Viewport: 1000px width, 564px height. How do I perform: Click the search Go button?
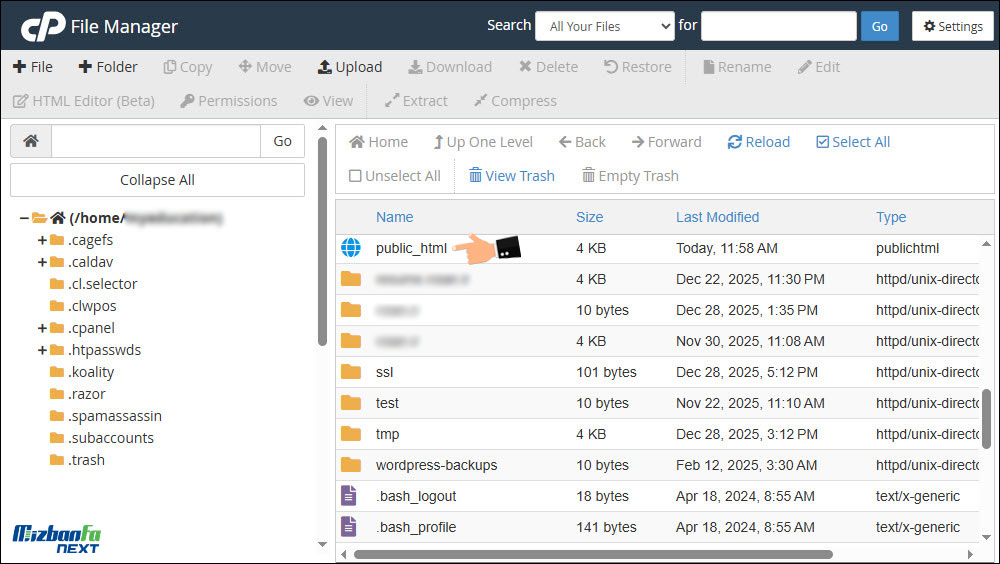click(x=879, y=26)
